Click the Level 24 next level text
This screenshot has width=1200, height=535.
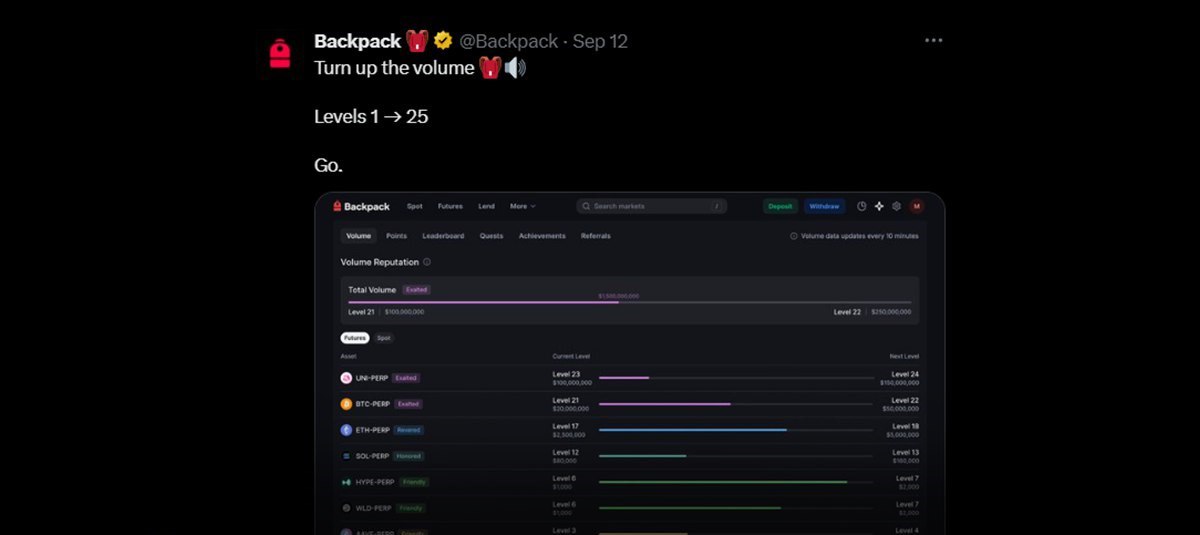[905, 374]
